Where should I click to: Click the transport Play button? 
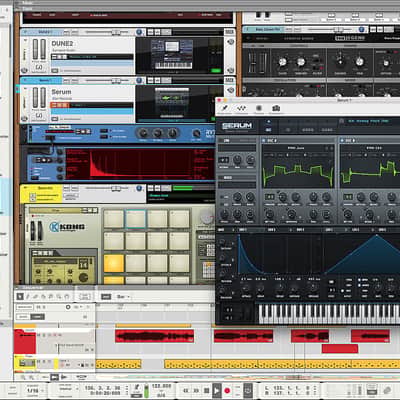(x=217, y=390)
